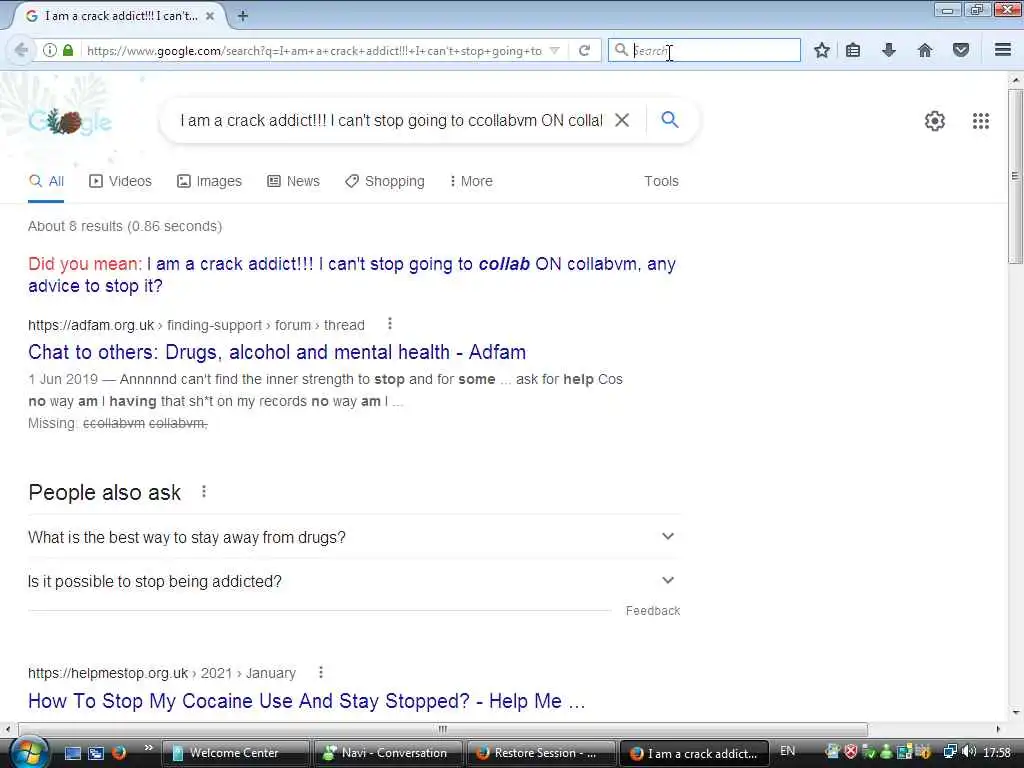Image resolution: width=1024 pixels, height=768 pixels.
Task: Click the green padlock security icon
Action: pos(68,50)
